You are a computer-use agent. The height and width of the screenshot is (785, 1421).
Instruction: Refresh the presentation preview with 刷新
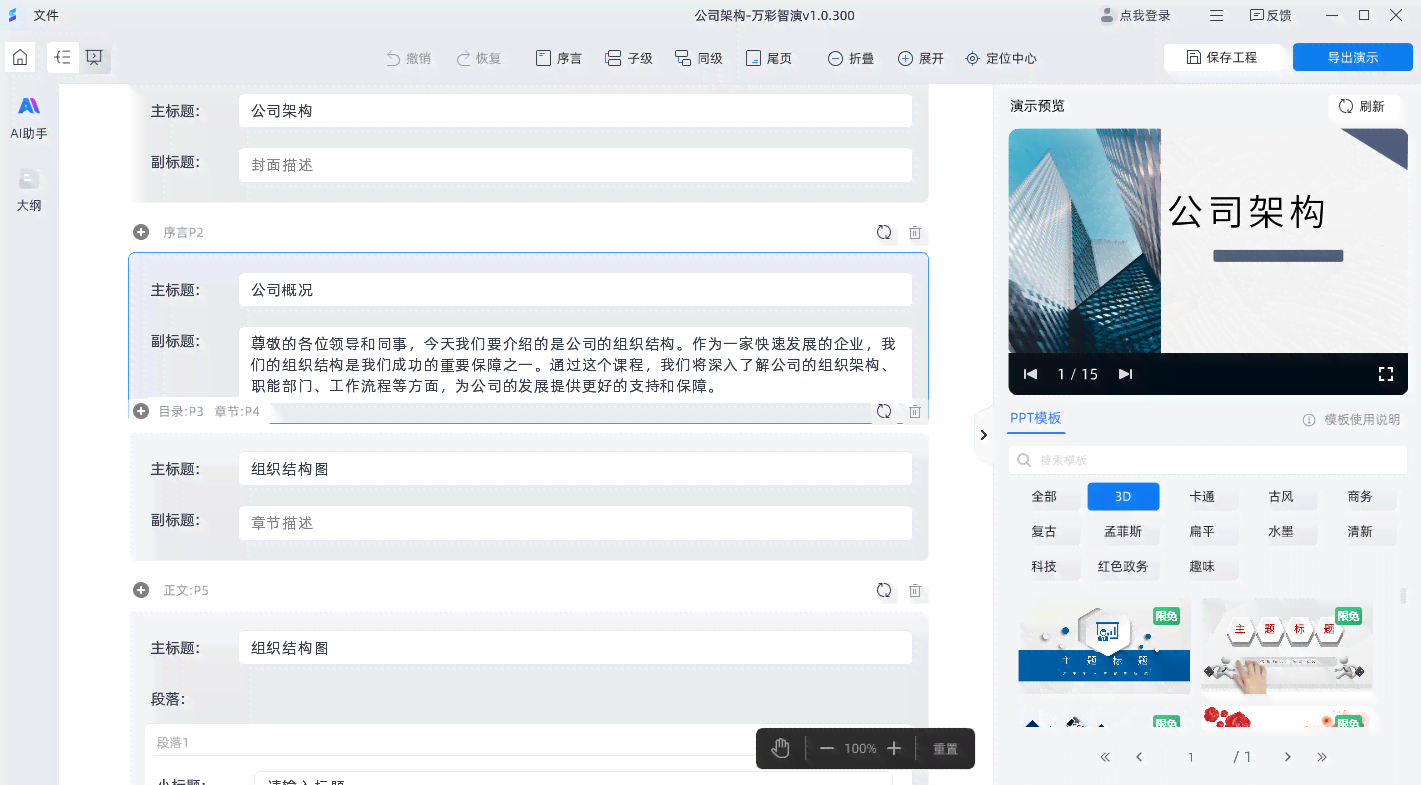(1362, 106)
